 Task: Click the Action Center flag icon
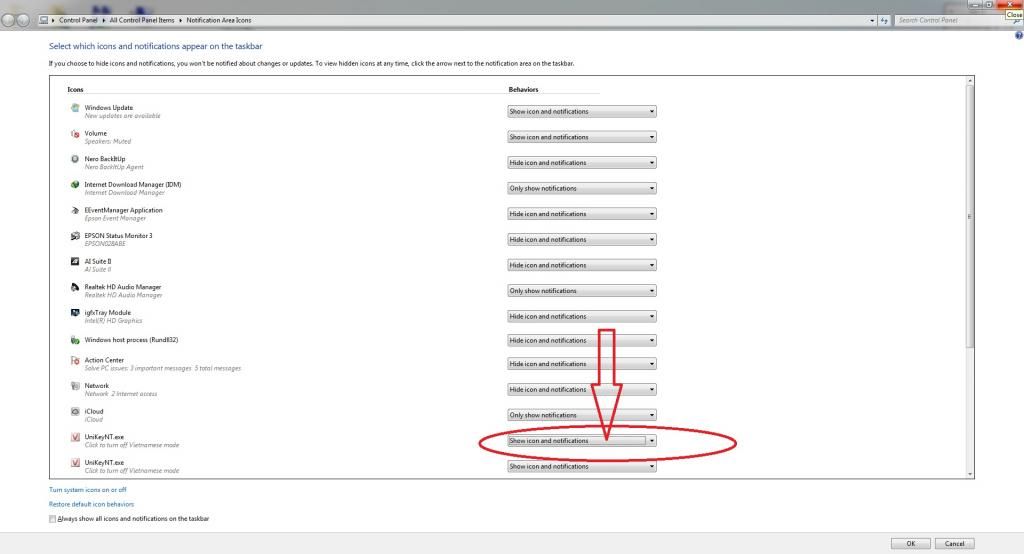(x=75, y=361)
